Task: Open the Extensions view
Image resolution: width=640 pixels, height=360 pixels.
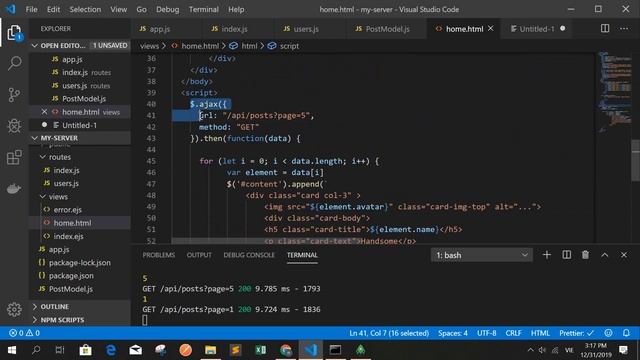Action: click(14, 157)
